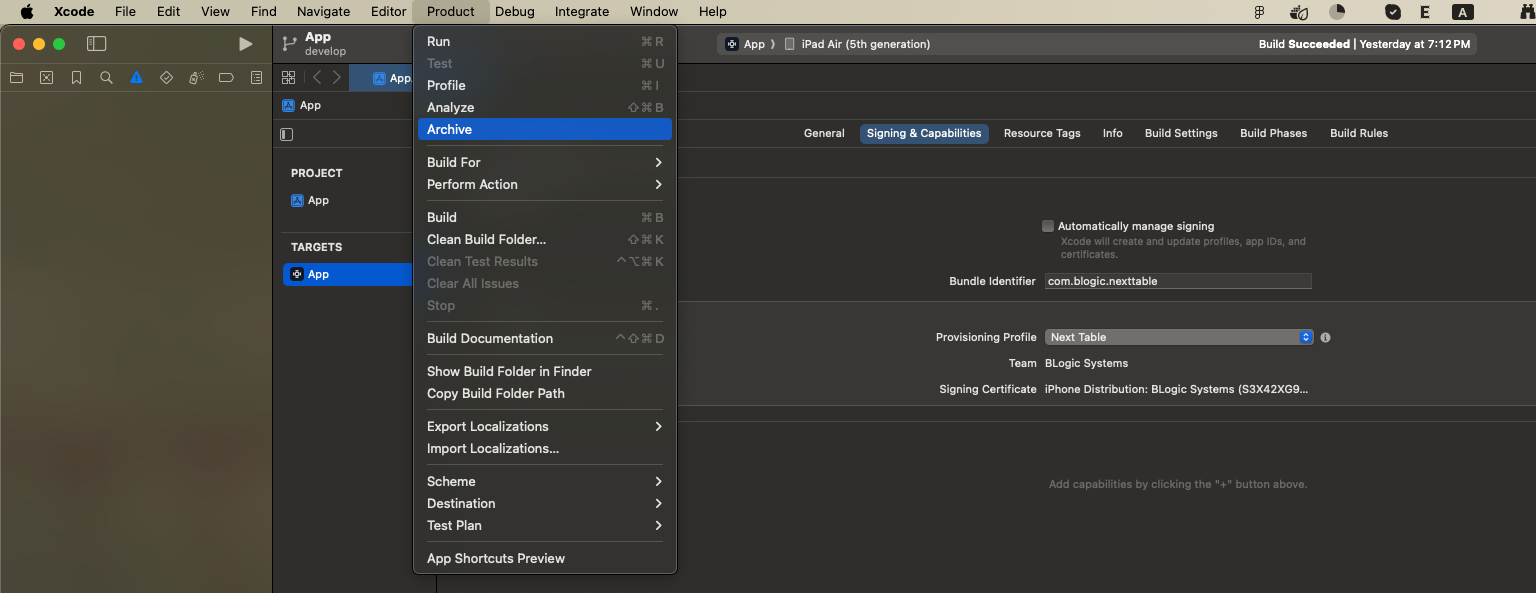1536x593 pixels.
Task: Click the pie chart battery menu bar icon
Action: coord(1337,11)
